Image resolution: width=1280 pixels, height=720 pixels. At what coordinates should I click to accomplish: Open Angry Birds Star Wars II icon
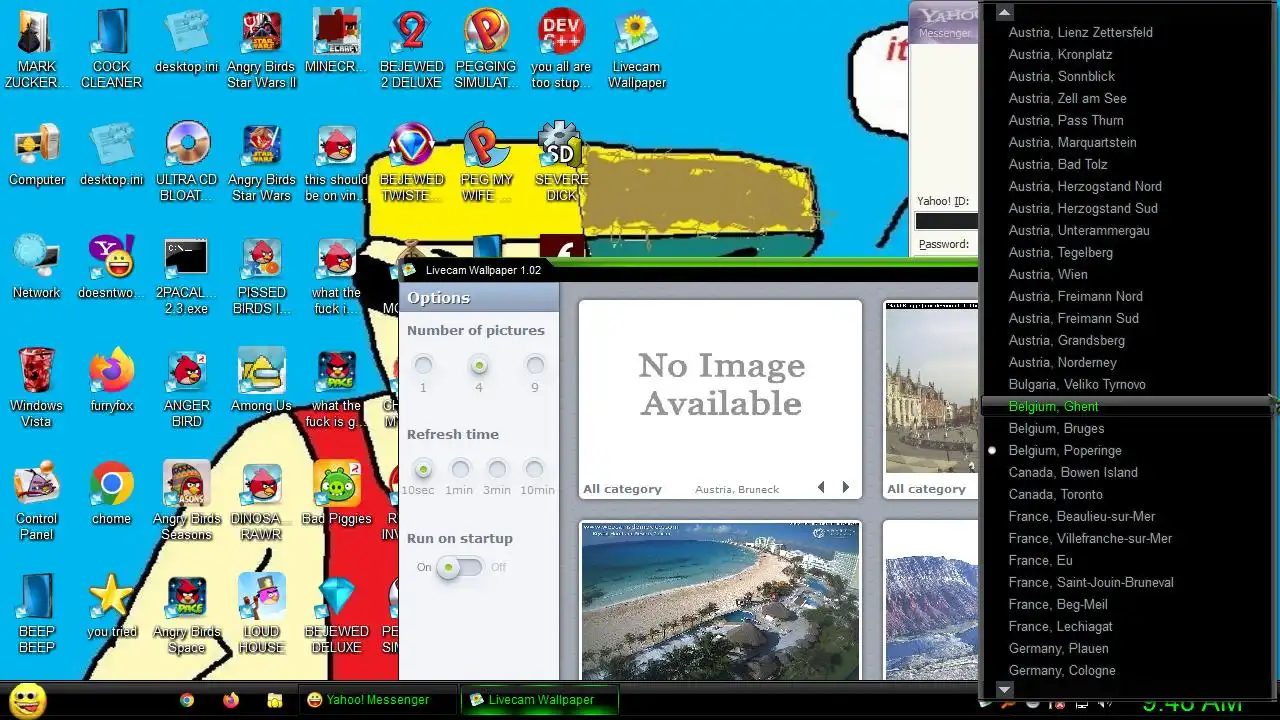261,50
